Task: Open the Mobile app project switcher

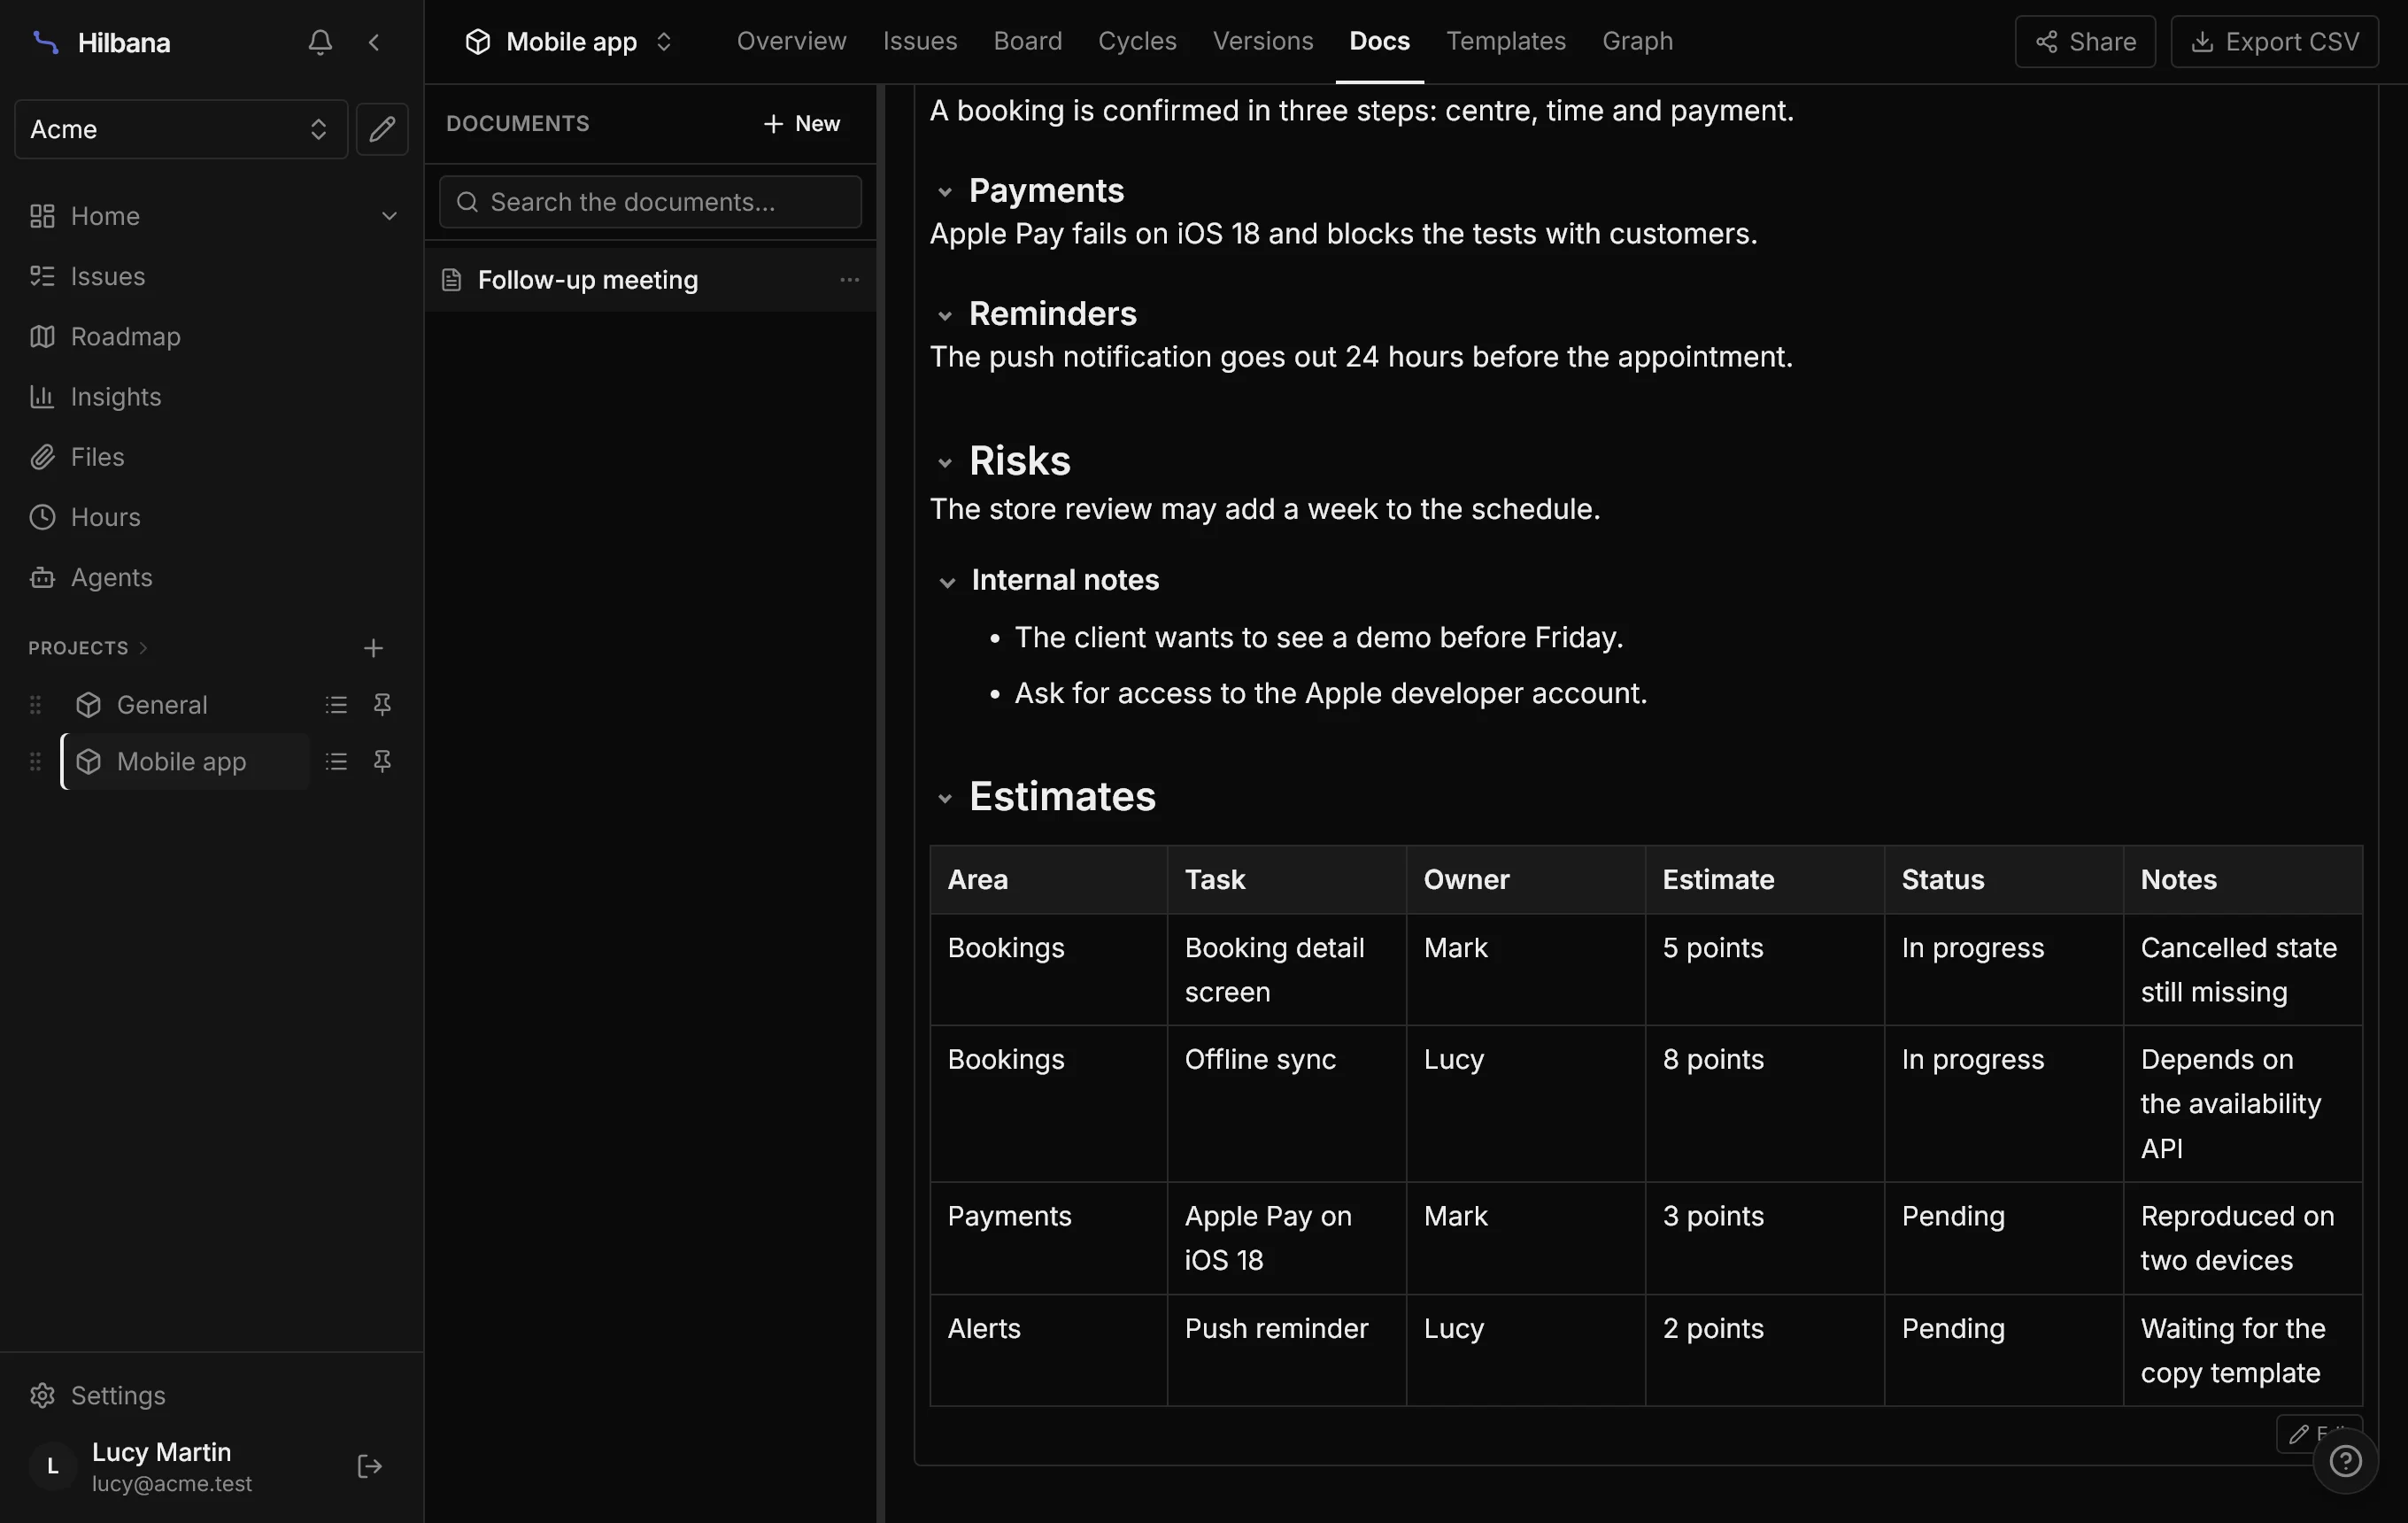Action: click(569, 42)
